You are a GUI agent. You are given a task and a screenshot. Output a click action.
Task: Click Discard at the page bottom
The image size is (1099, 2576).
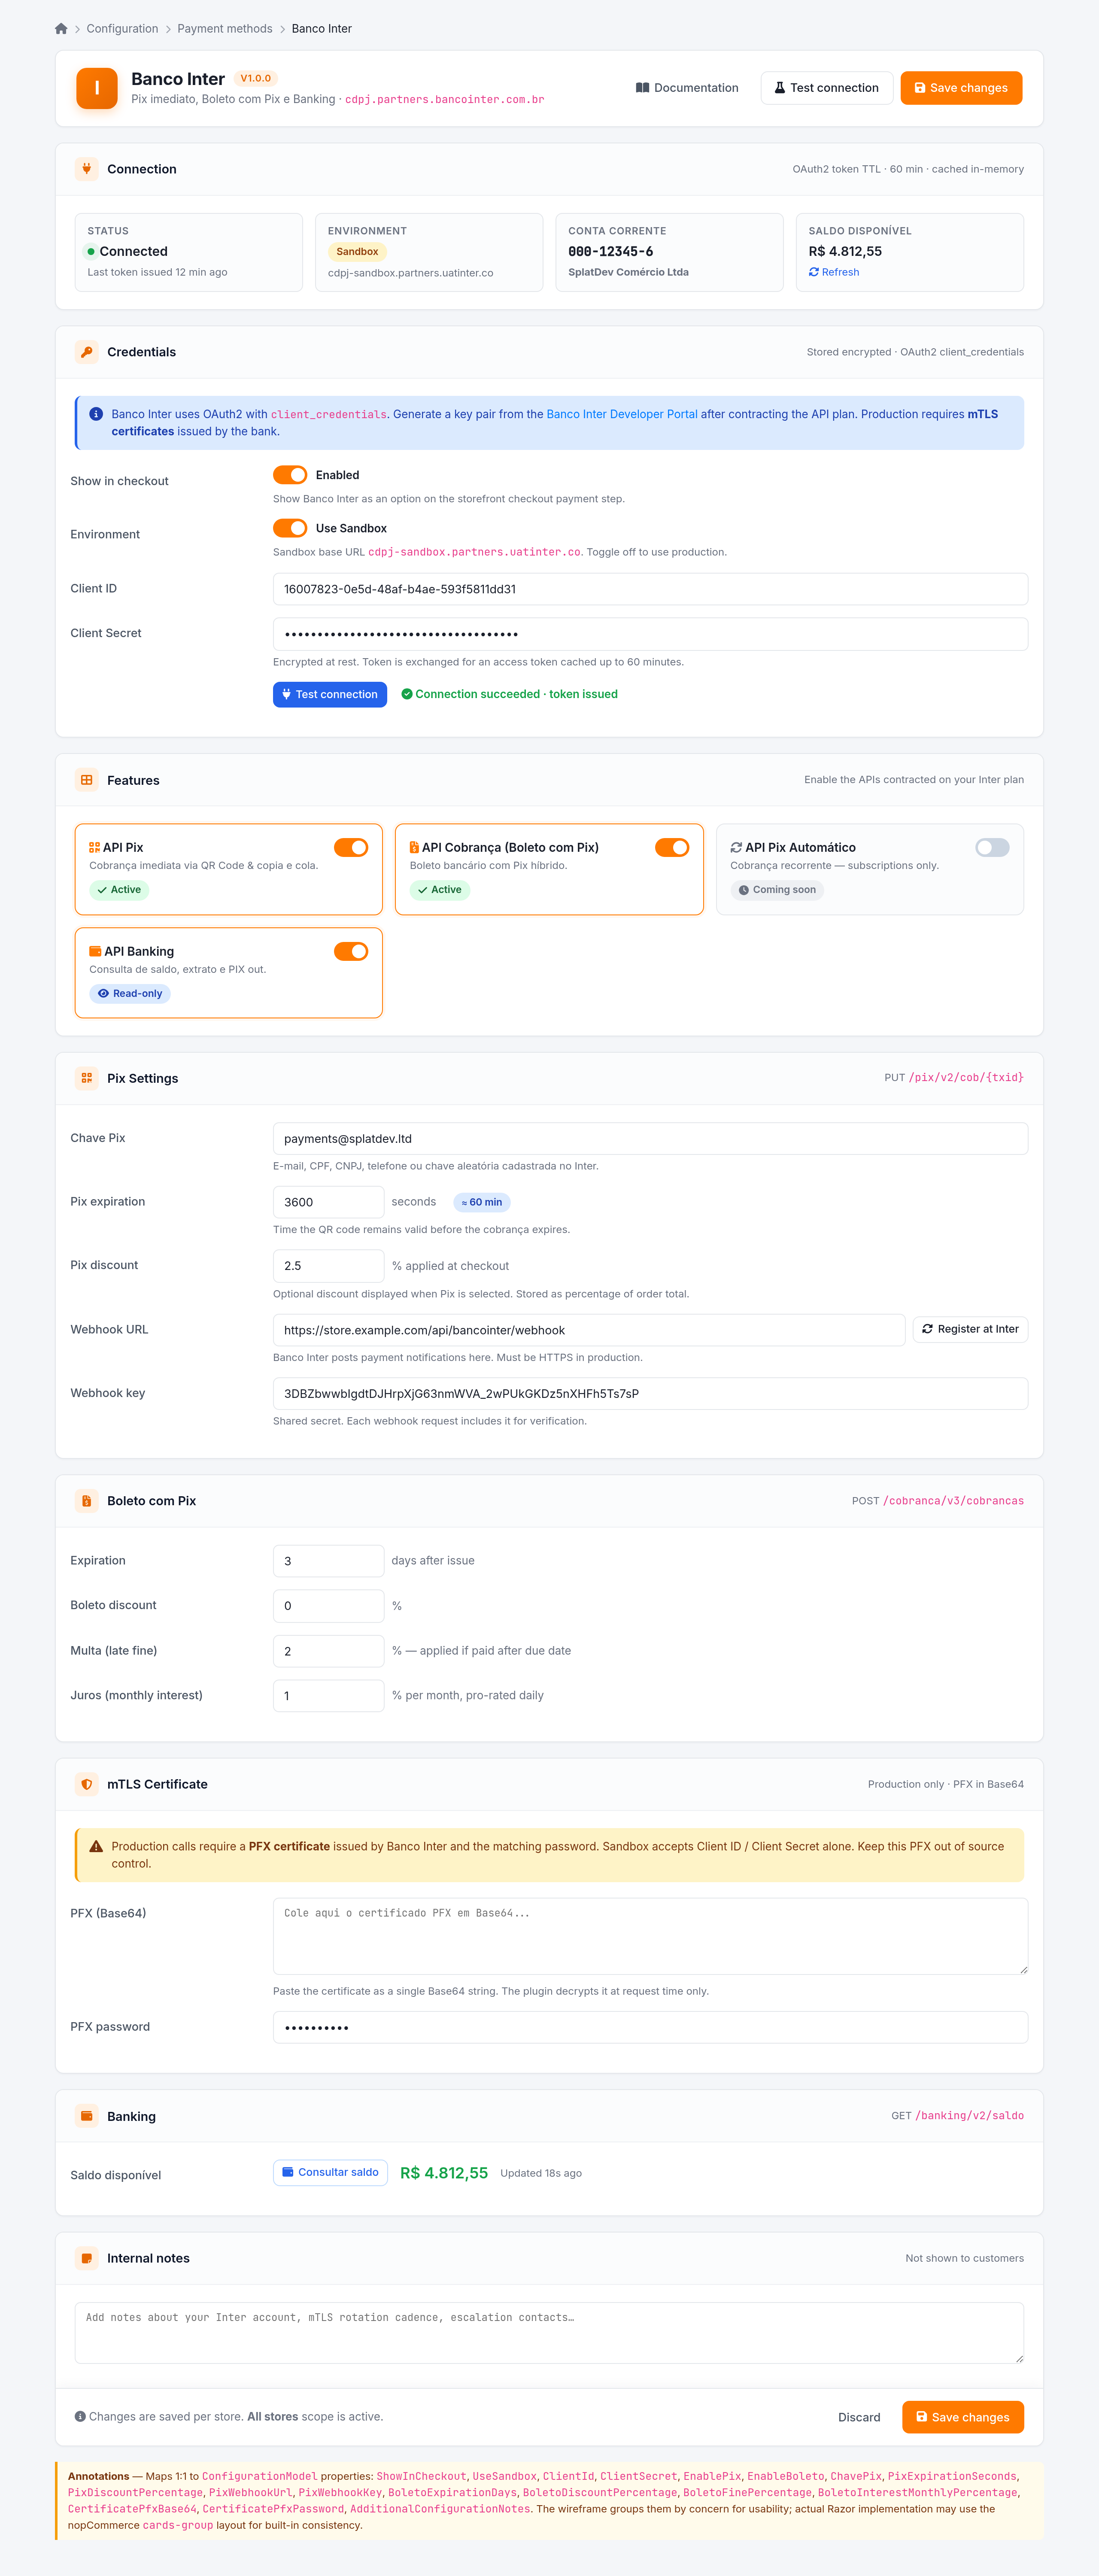(859, 2417)
